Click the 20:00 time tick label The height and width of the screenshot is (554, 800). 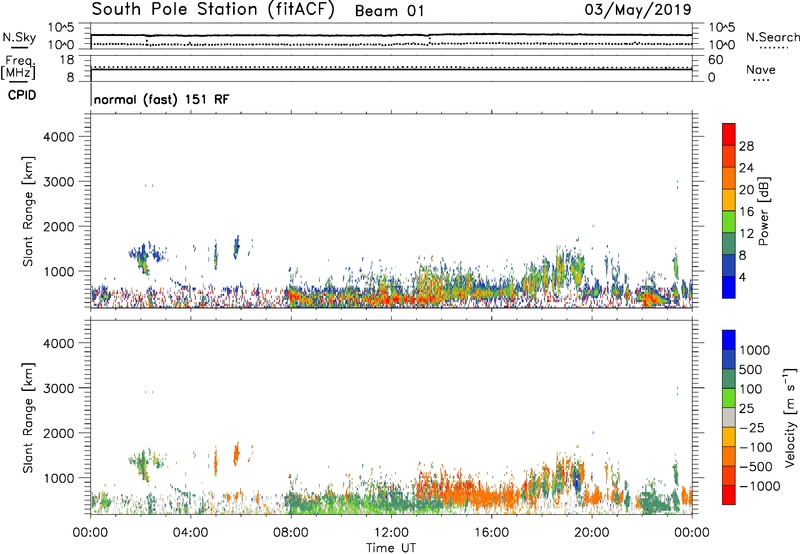point(591,533)
